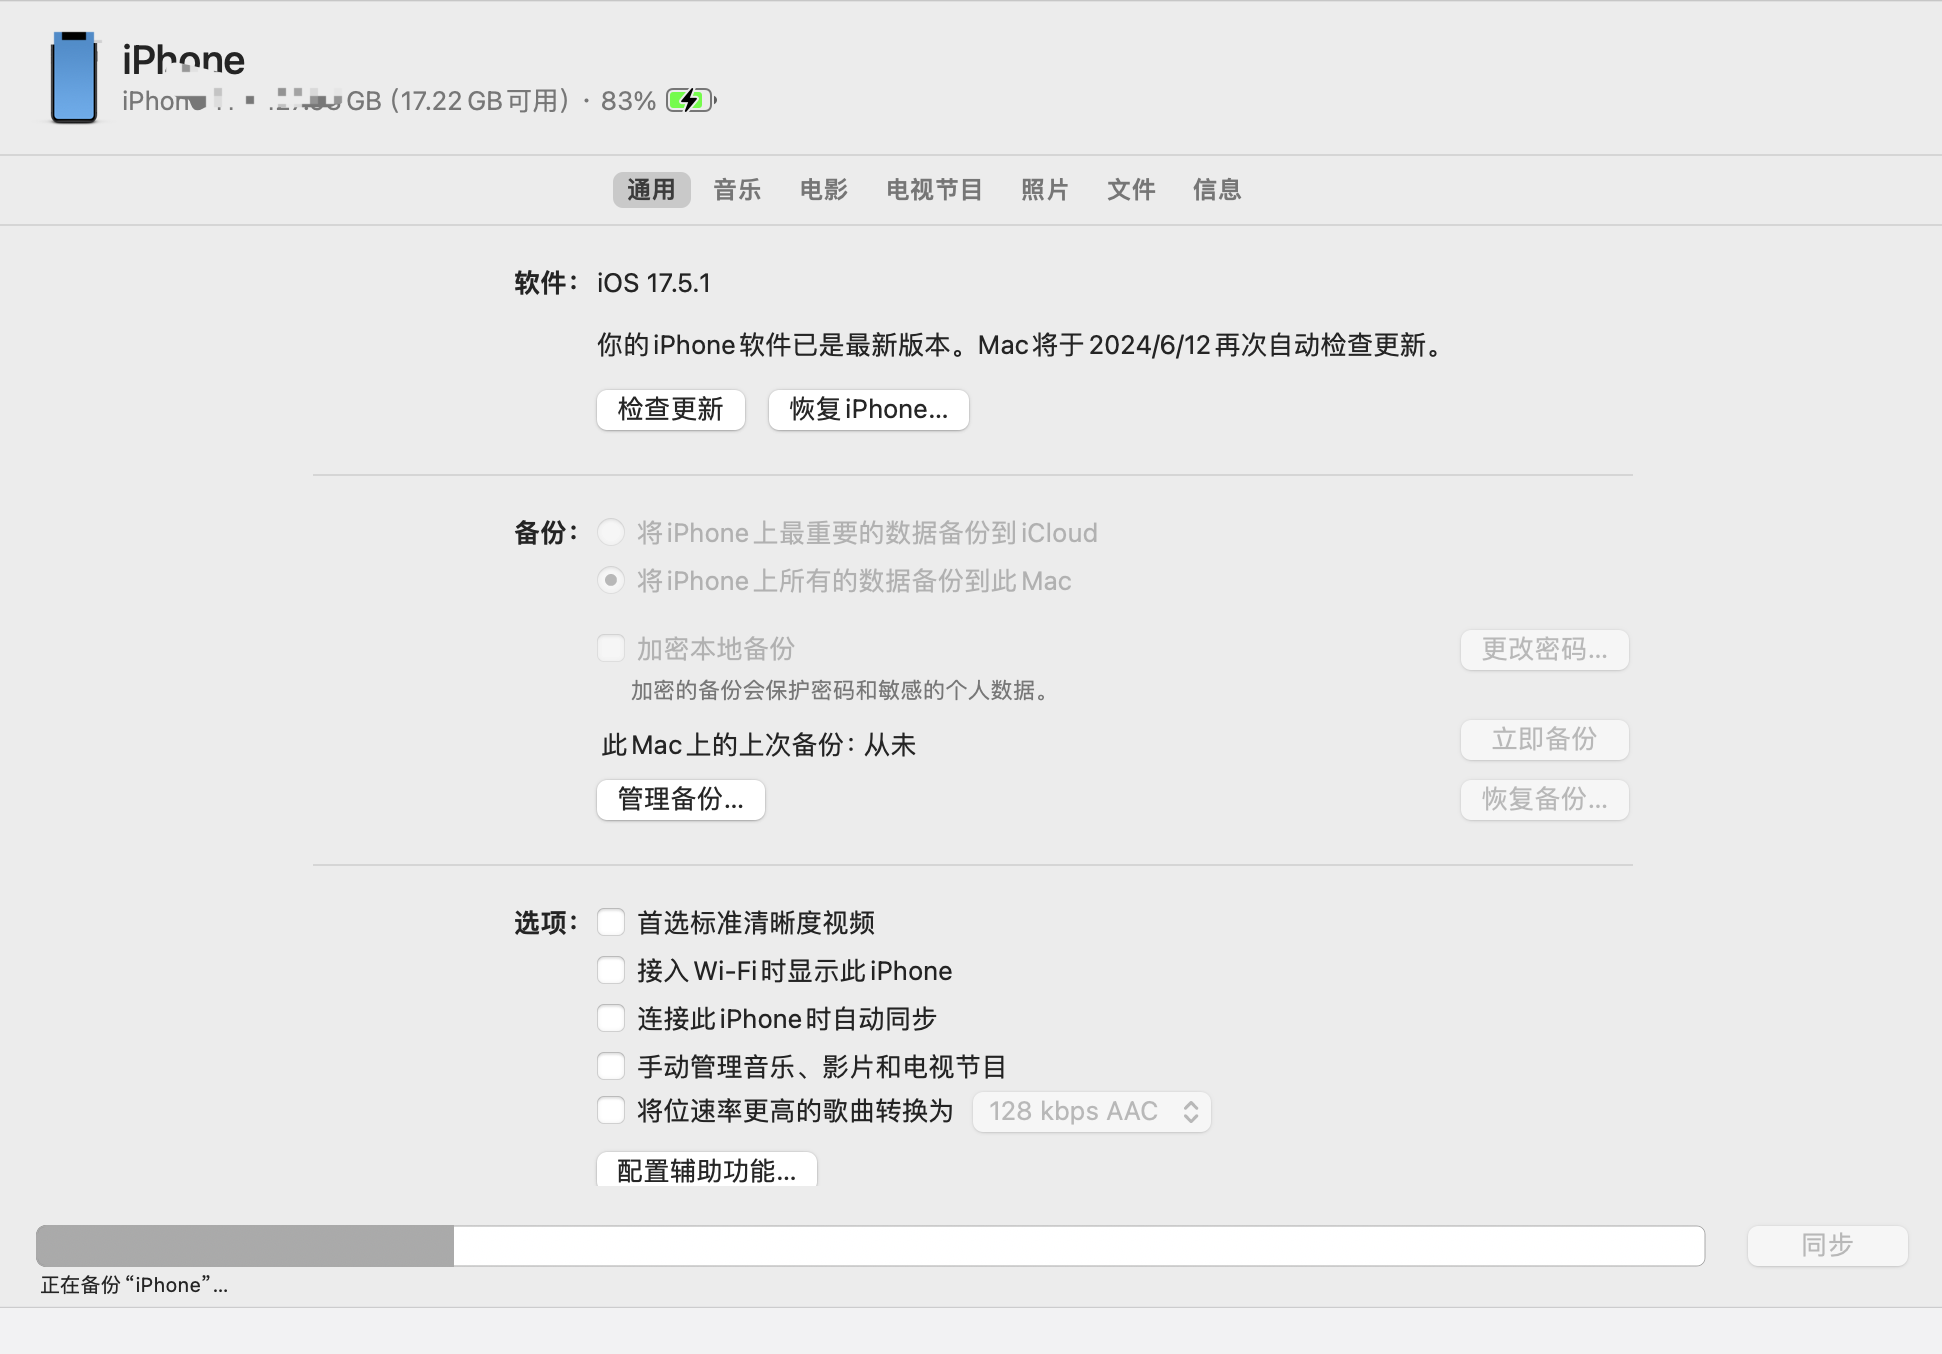Viewport: 1942px width, 1354px height.
Task: Select backup to iCloud radio button
Action: 611,532
